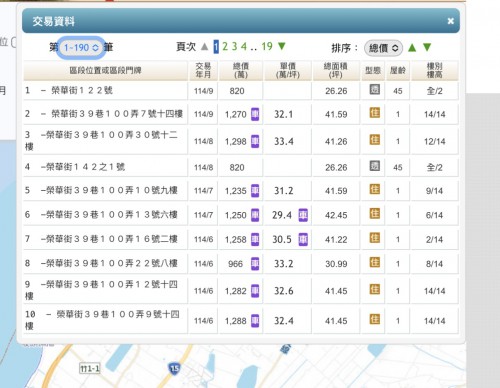Click the 型態 column header
The width and height of the screenshot is (500, 388).
(x=373, y=70)
